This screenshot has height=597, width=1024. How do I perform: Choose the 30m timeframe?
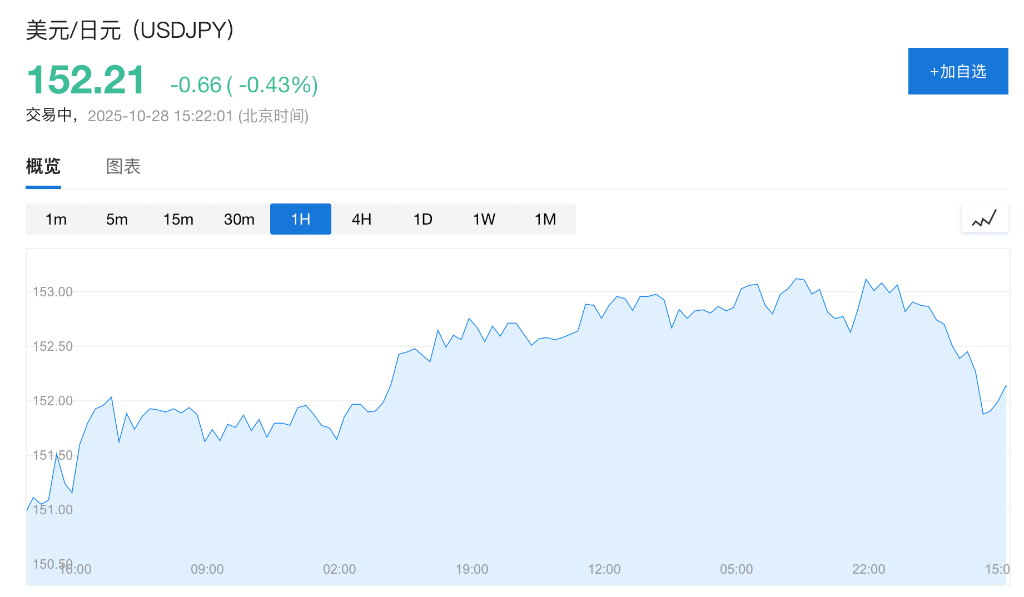click(239, 219)
